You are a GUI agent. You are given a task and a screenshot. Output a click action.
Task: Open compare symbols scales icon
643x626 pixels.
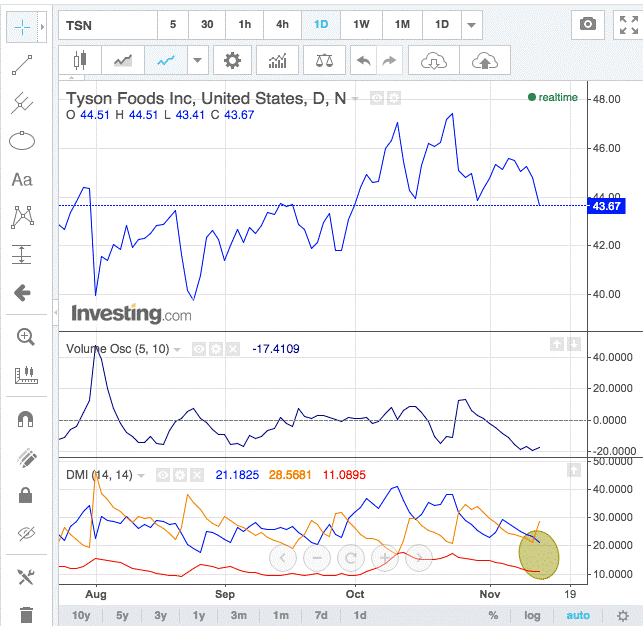click(324, 61)
